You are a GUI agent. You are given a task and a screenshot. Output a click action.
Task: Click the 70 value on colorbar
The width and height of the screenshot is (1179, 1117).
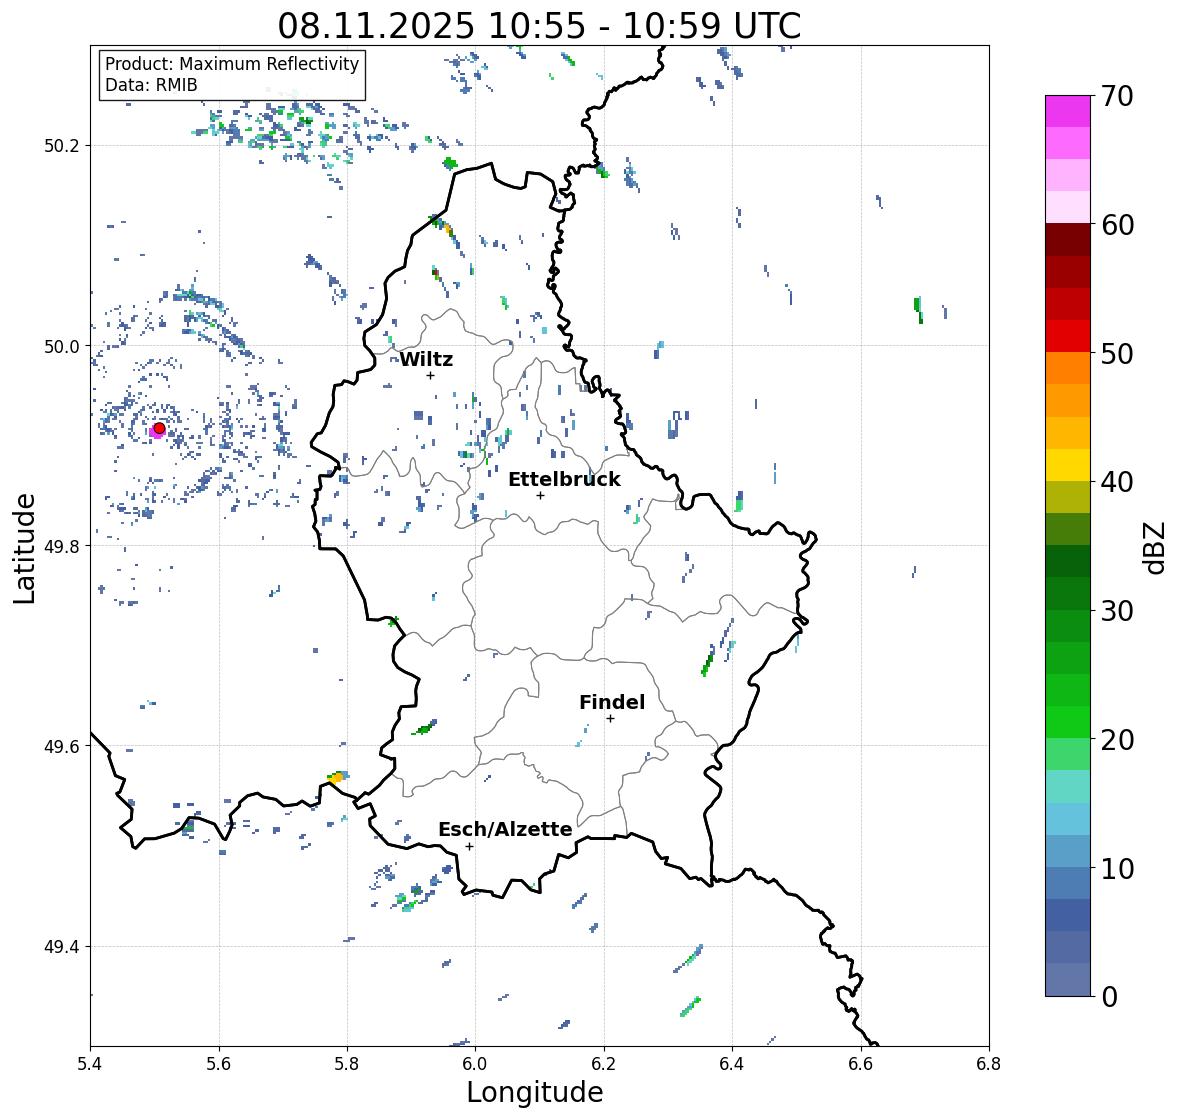(x=1117, y=96)
